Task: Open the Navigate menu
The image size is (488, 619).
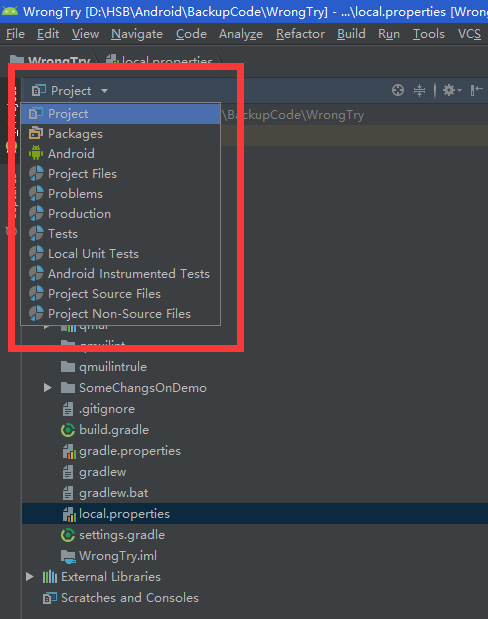Action: coord(137,34)
